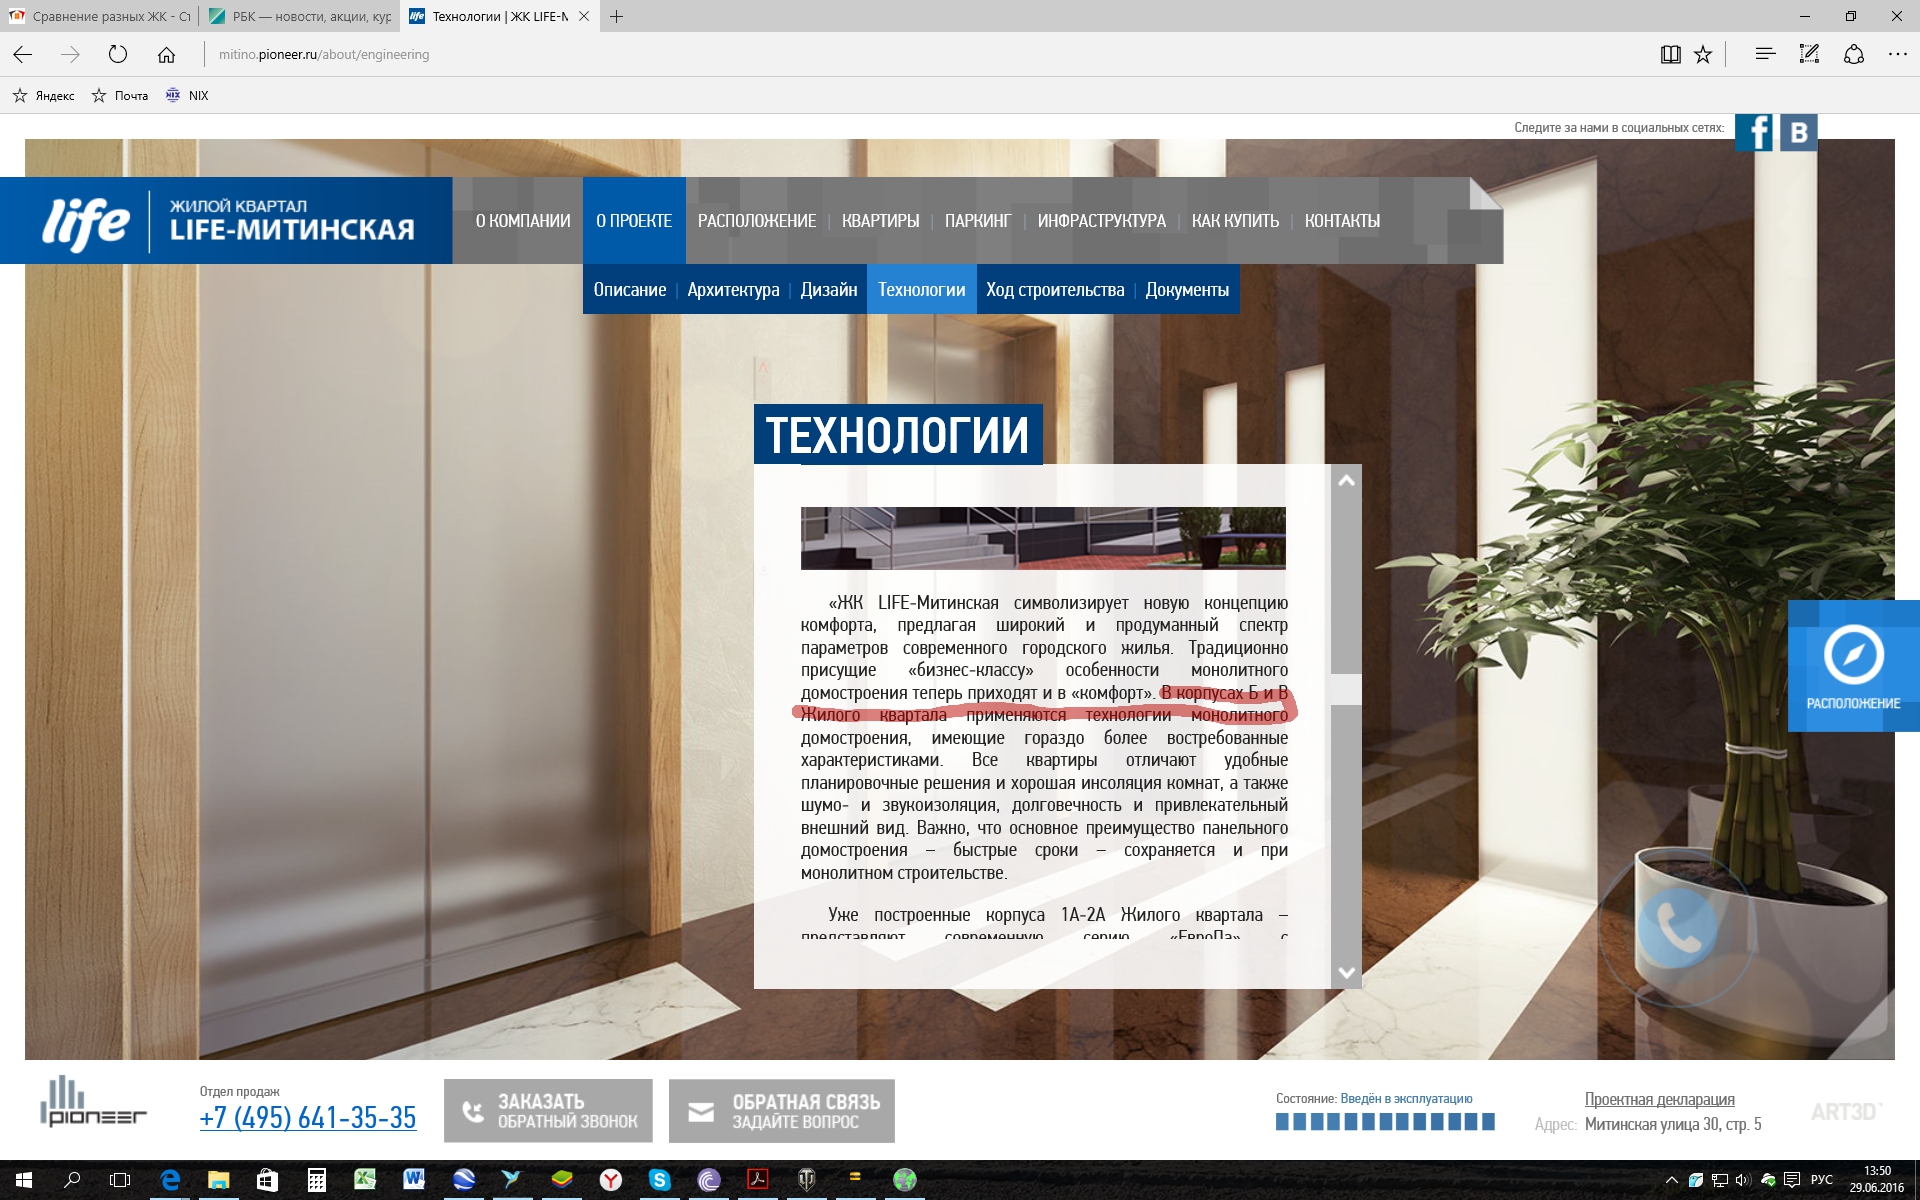This screenshot has width=1920, height=1200.
Task: Add page to favorites star icon
Action: (x=1703, y=55)
